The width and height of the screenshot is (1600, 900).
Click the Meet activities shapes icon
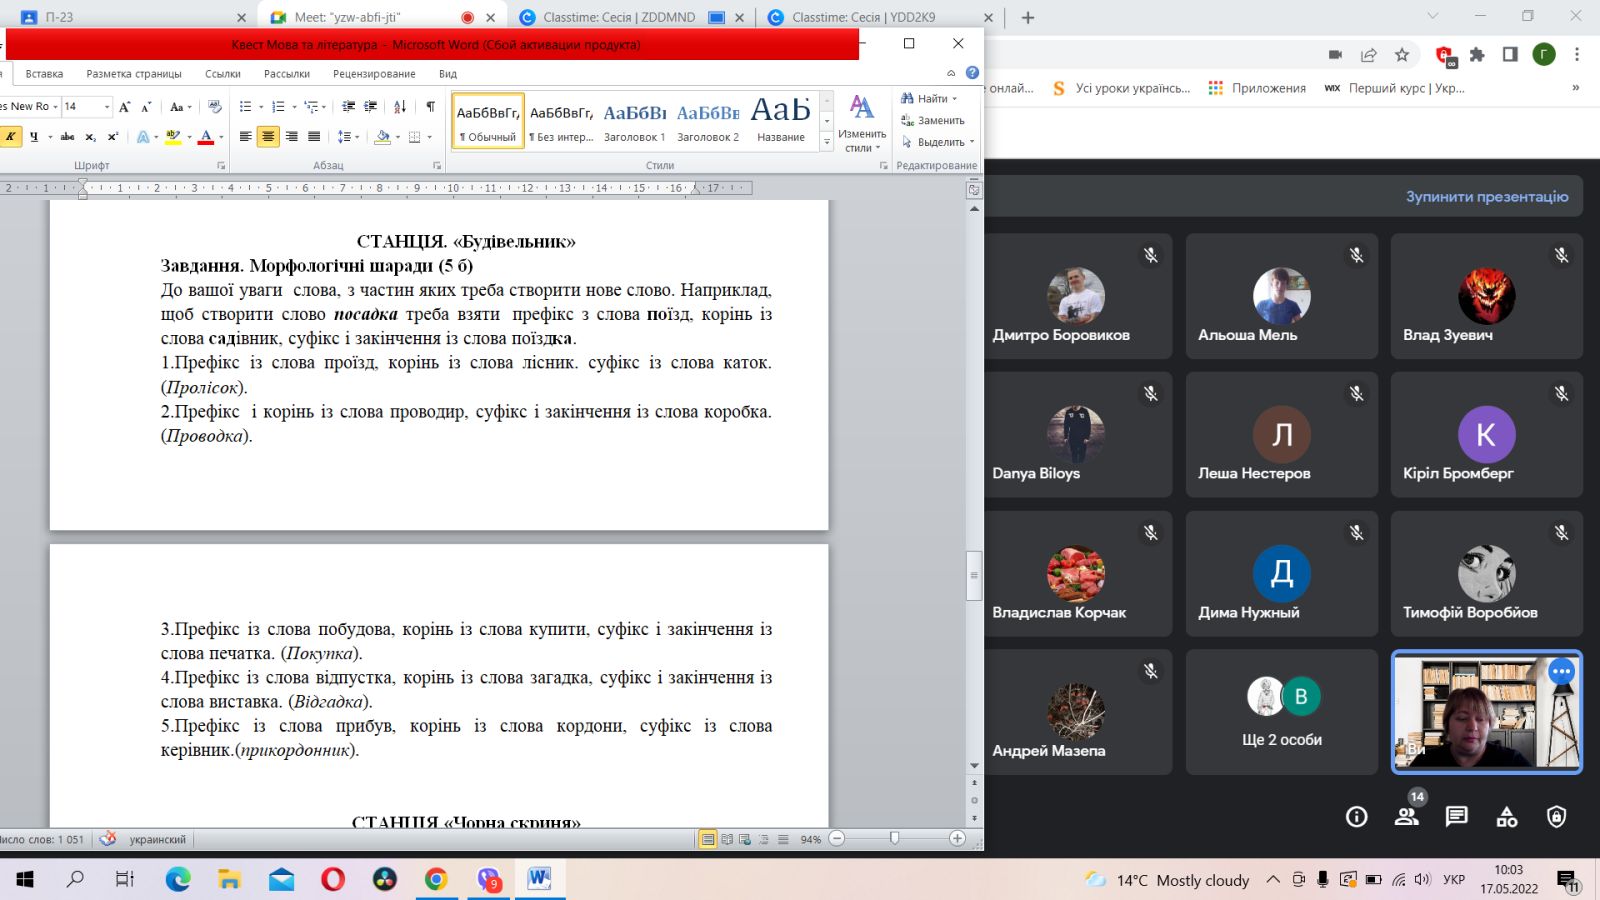click(x=1506, y=817)
